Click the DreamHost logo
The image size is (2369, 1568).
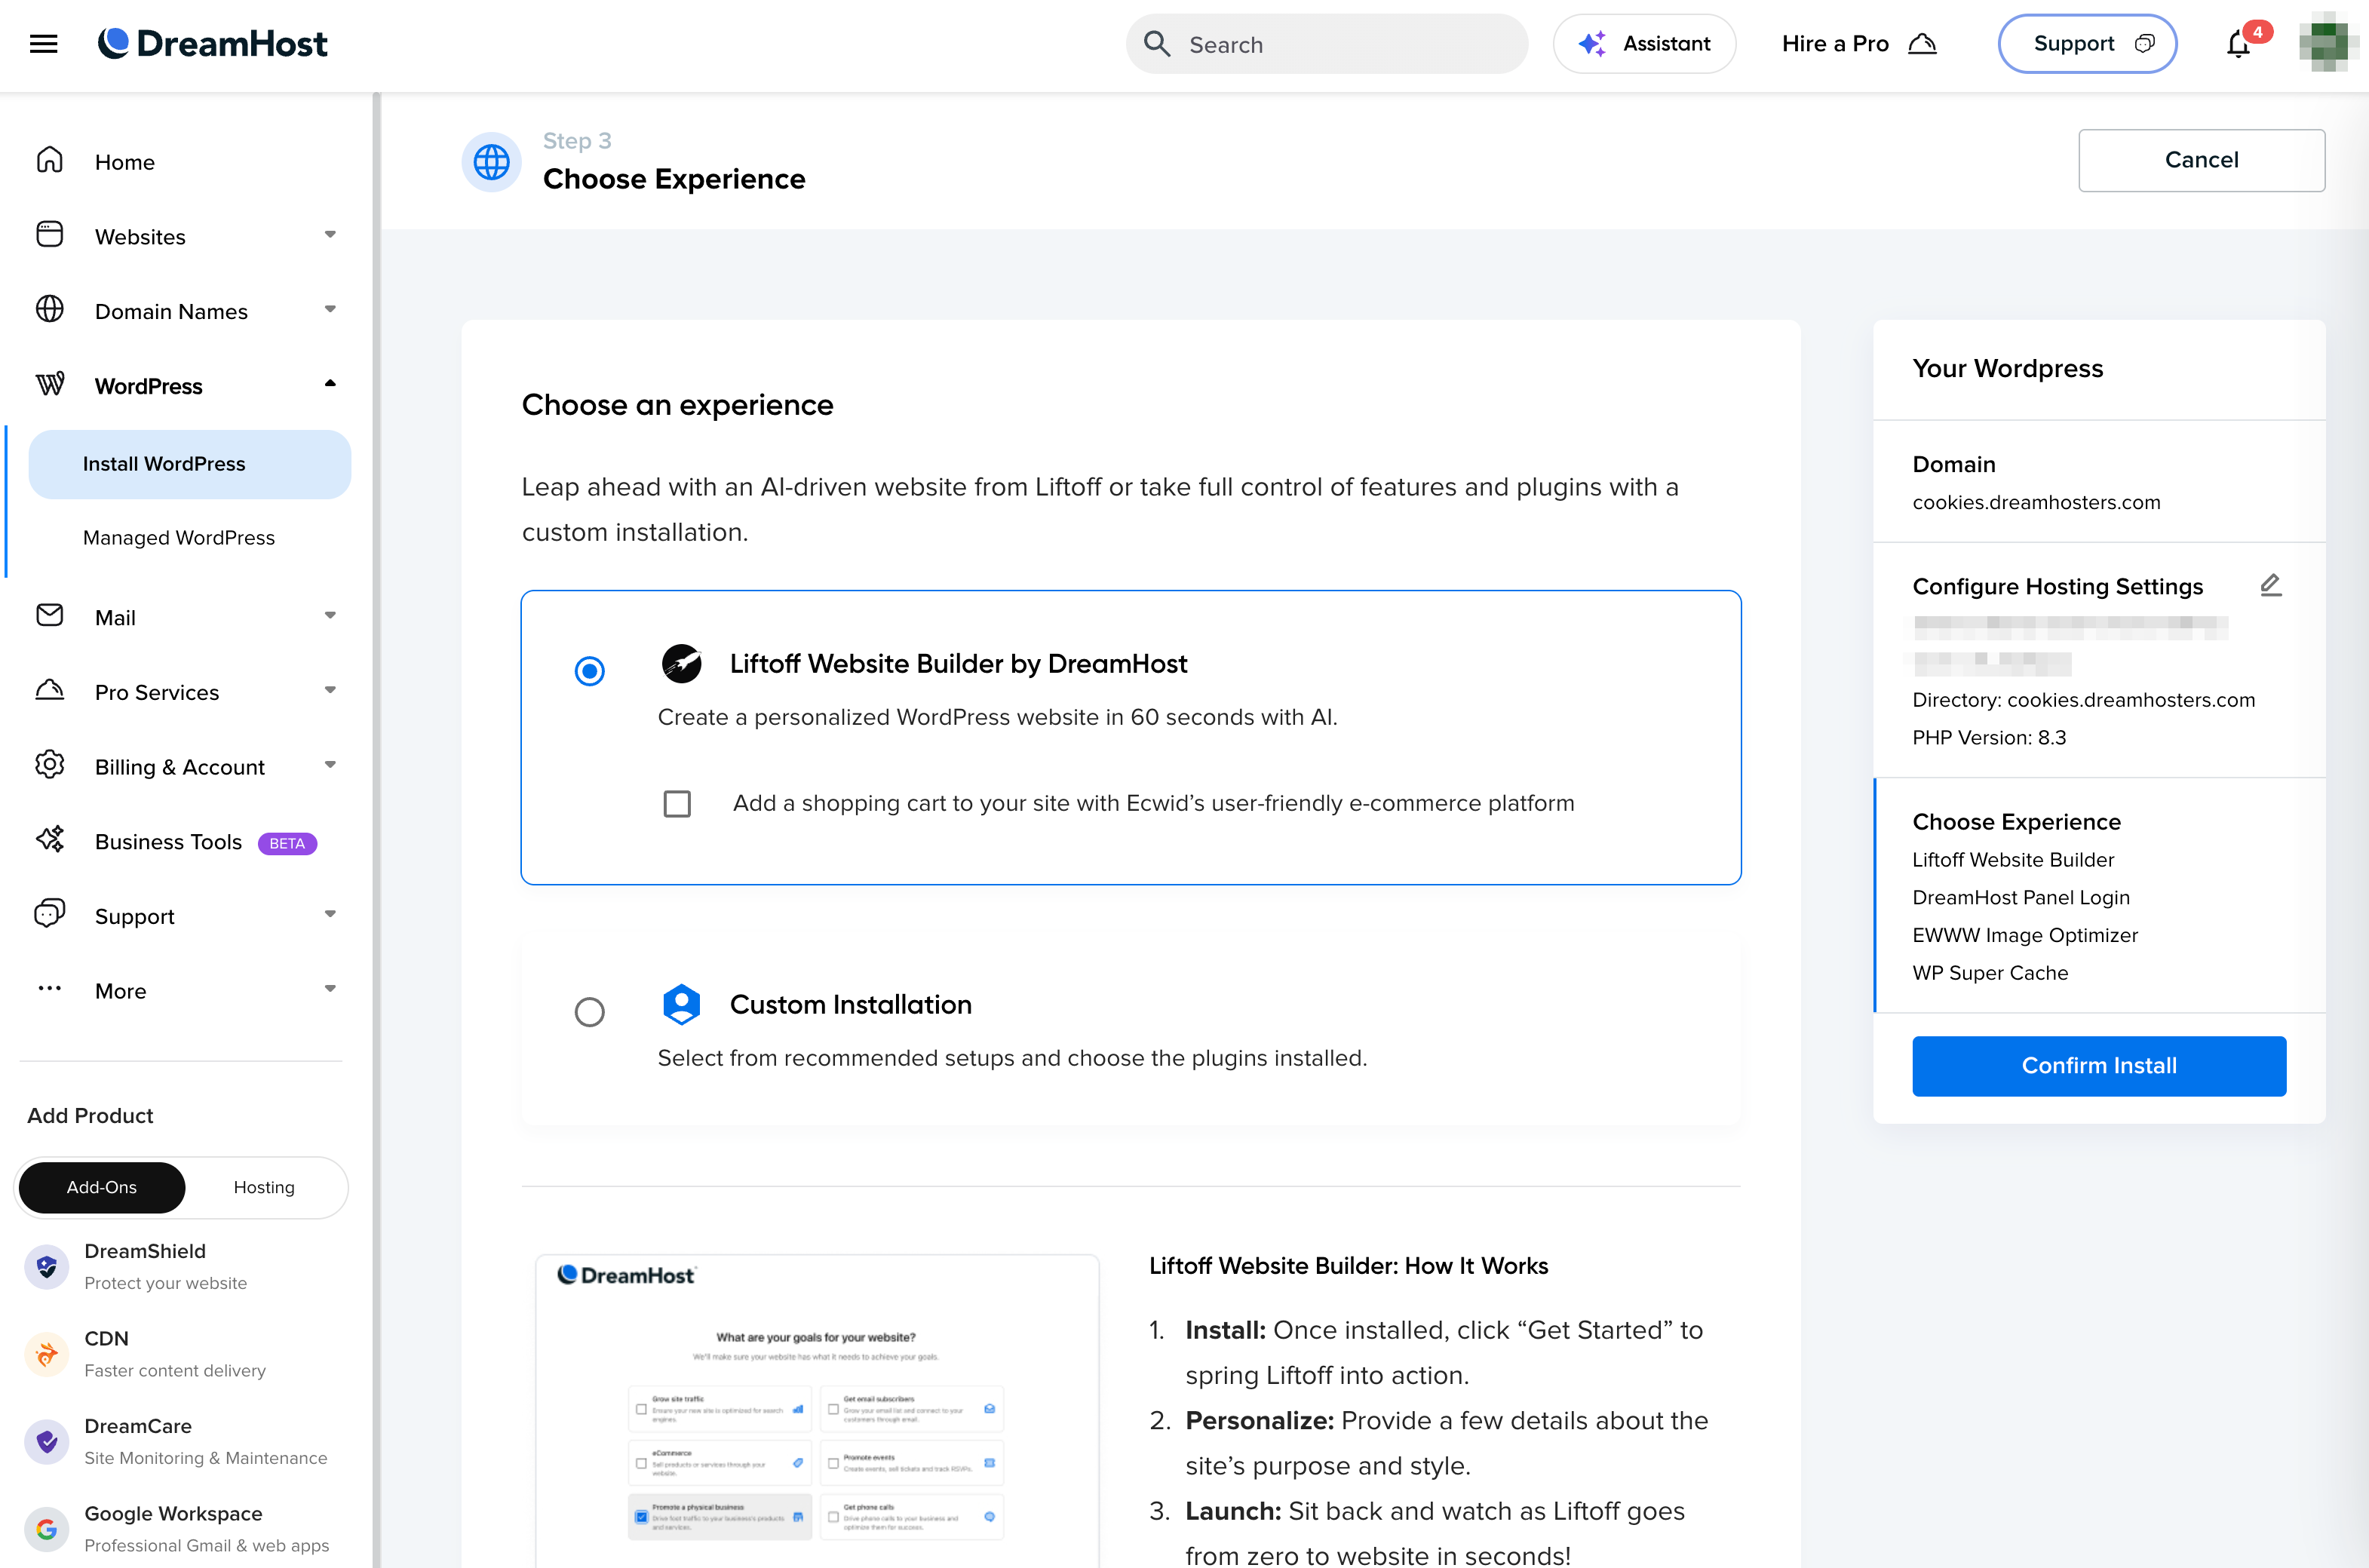click(213, 43)
